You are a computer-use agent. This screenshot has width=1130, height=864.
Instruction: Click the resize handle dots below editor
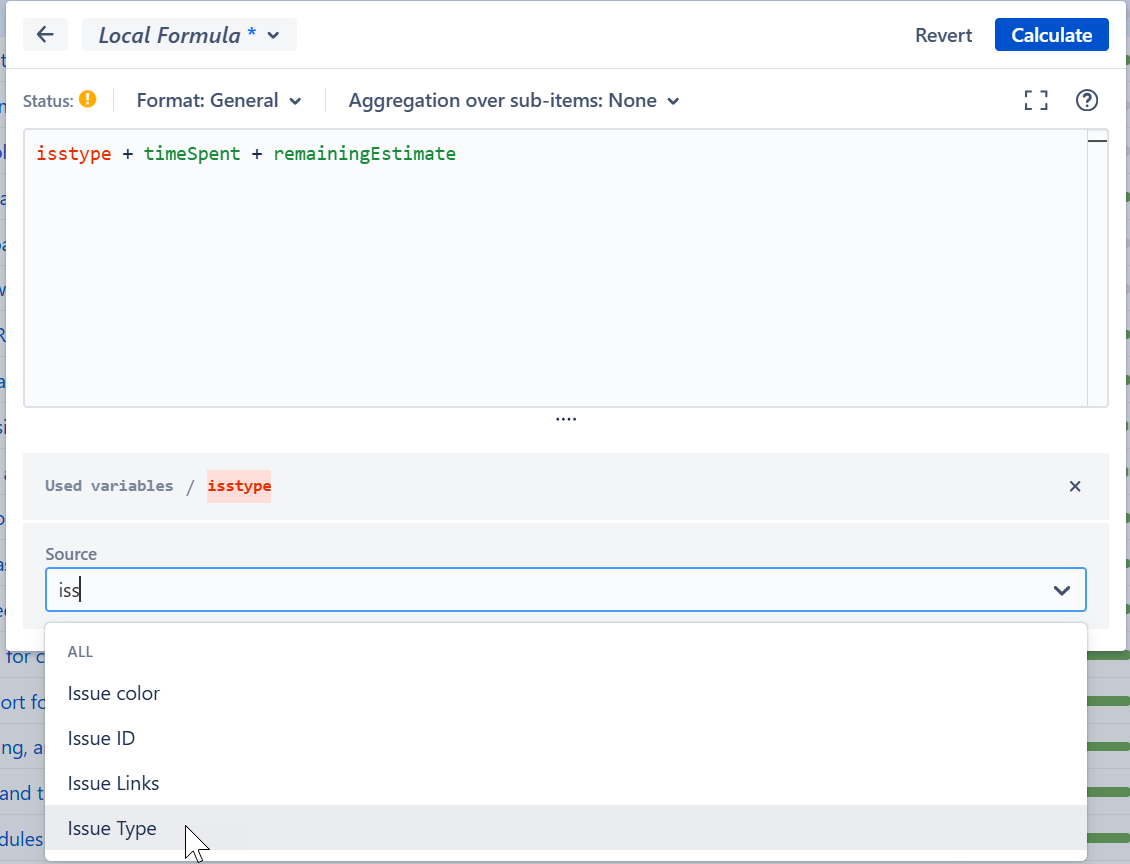[566, 420]
